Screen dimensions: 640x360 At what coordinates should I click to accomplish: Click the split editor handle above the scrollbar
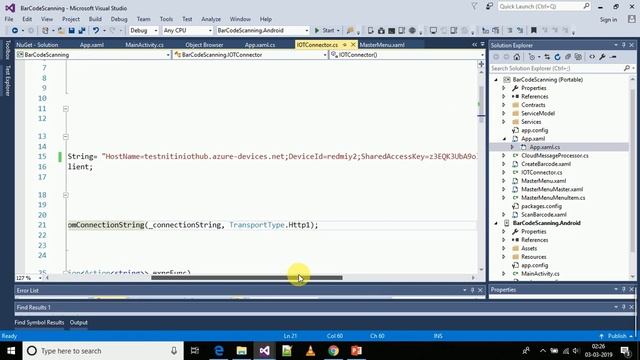click(481, 64)
